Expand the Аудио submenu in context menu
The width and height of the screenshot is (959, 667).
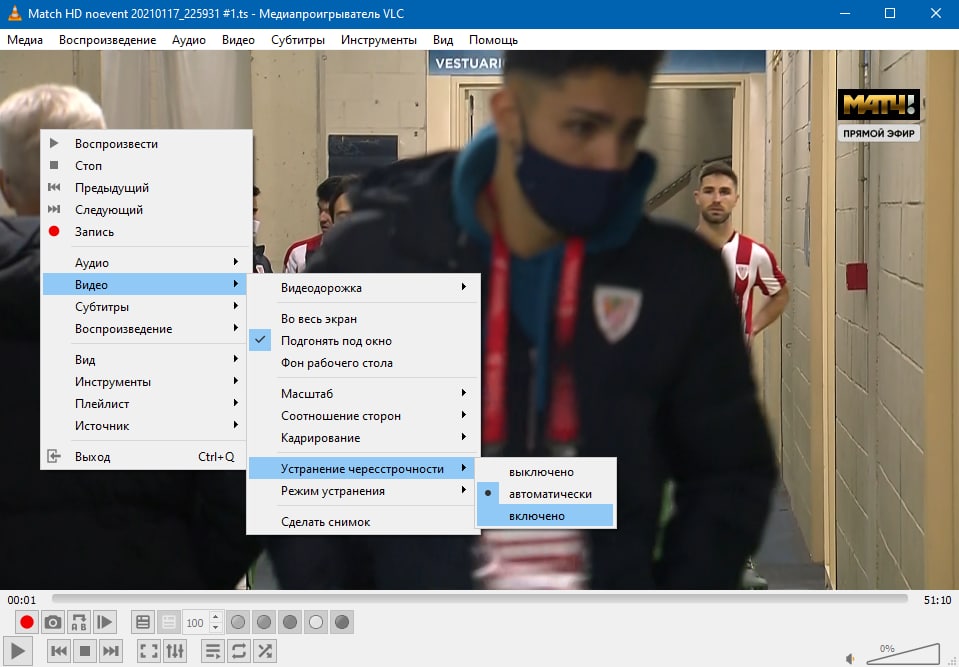click(x=146, y=263)
